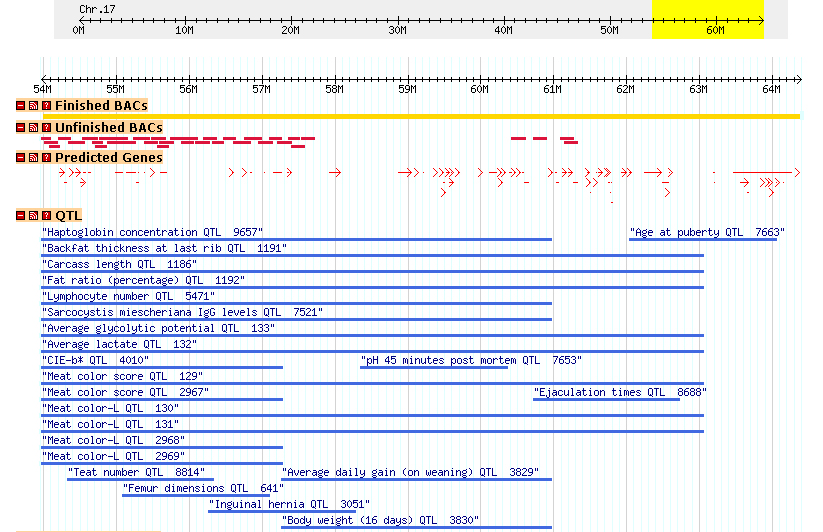823x532 pixels.
Task: Click share icon for QTL track
Action: tap(33, 216)
